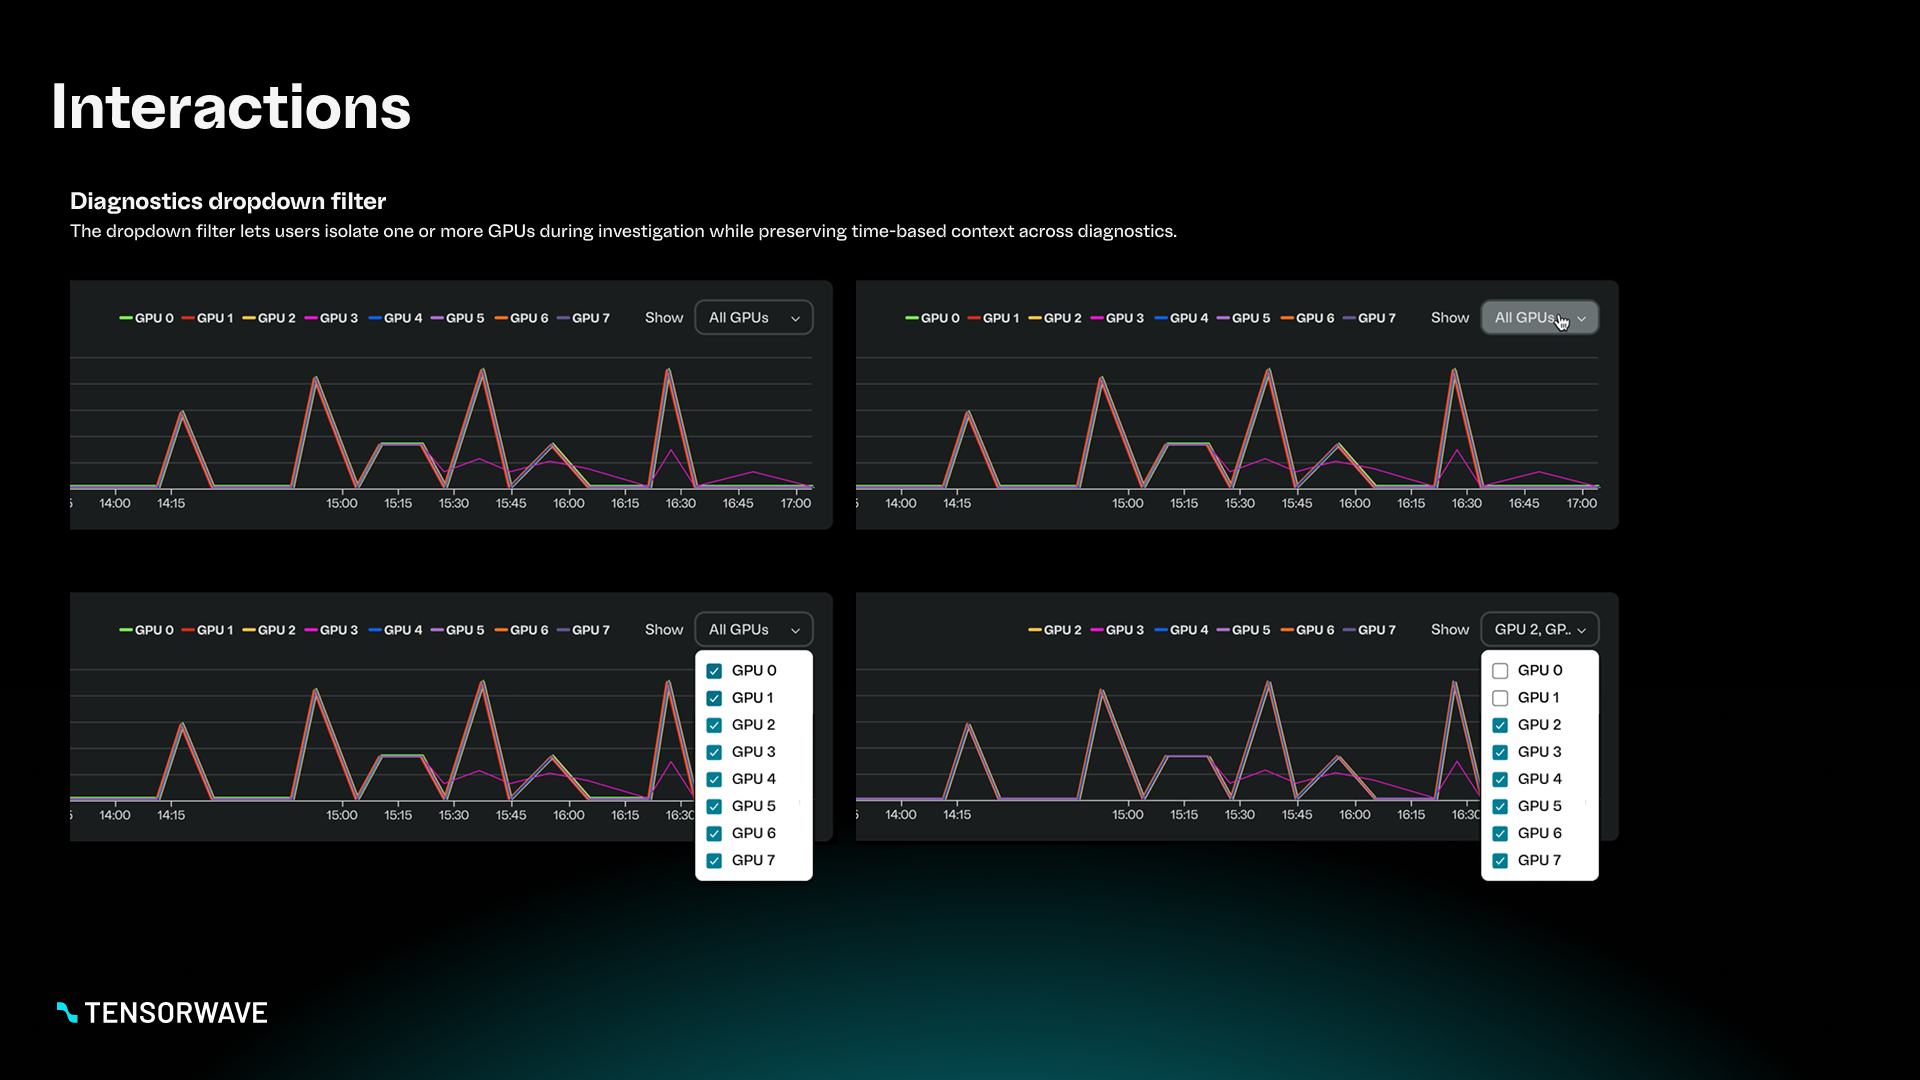Screen dimensions: 1920x1080
Task: Click the GPU 6 legend entry in the bottom-right chart
Action: tap(1307, 630)
